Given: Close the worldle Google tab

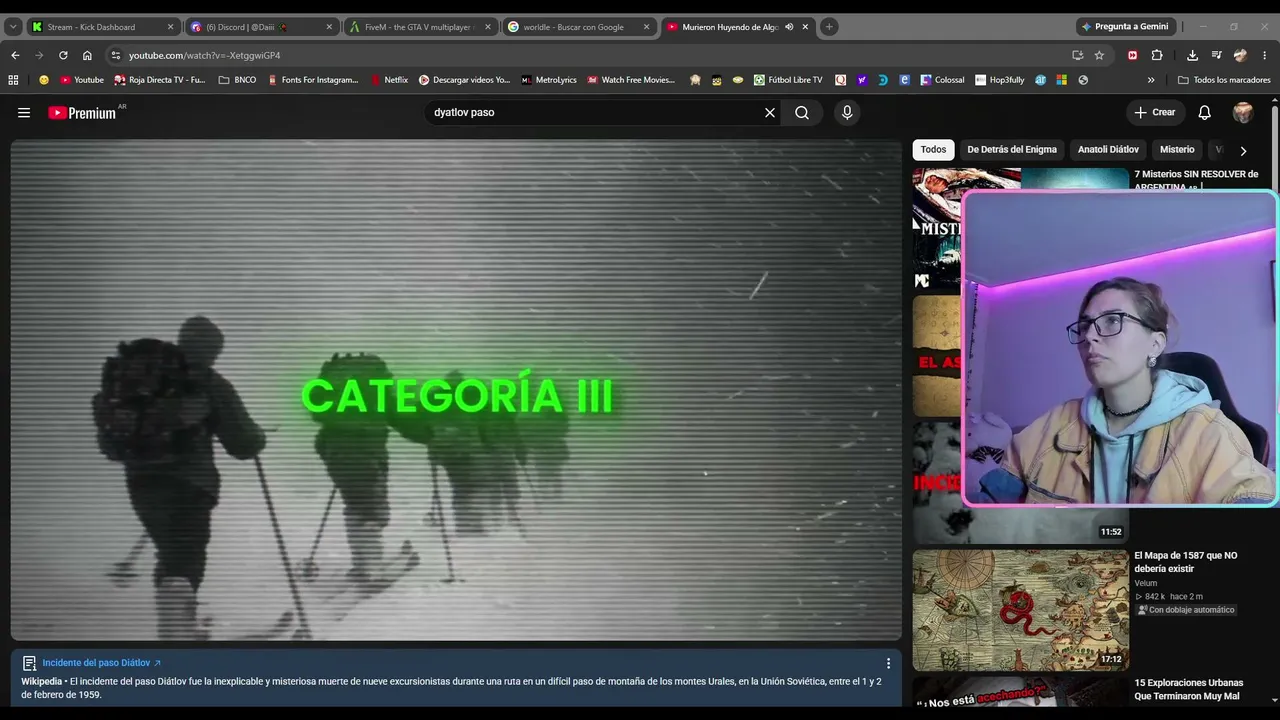Looking at the screenshot, I should [646, 27].
